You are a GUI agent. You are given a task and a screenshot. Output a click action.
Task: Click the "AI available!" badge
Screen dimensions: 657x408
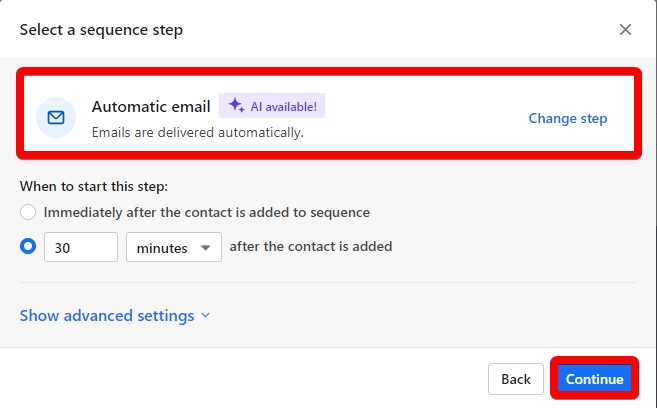coord(272,106)
